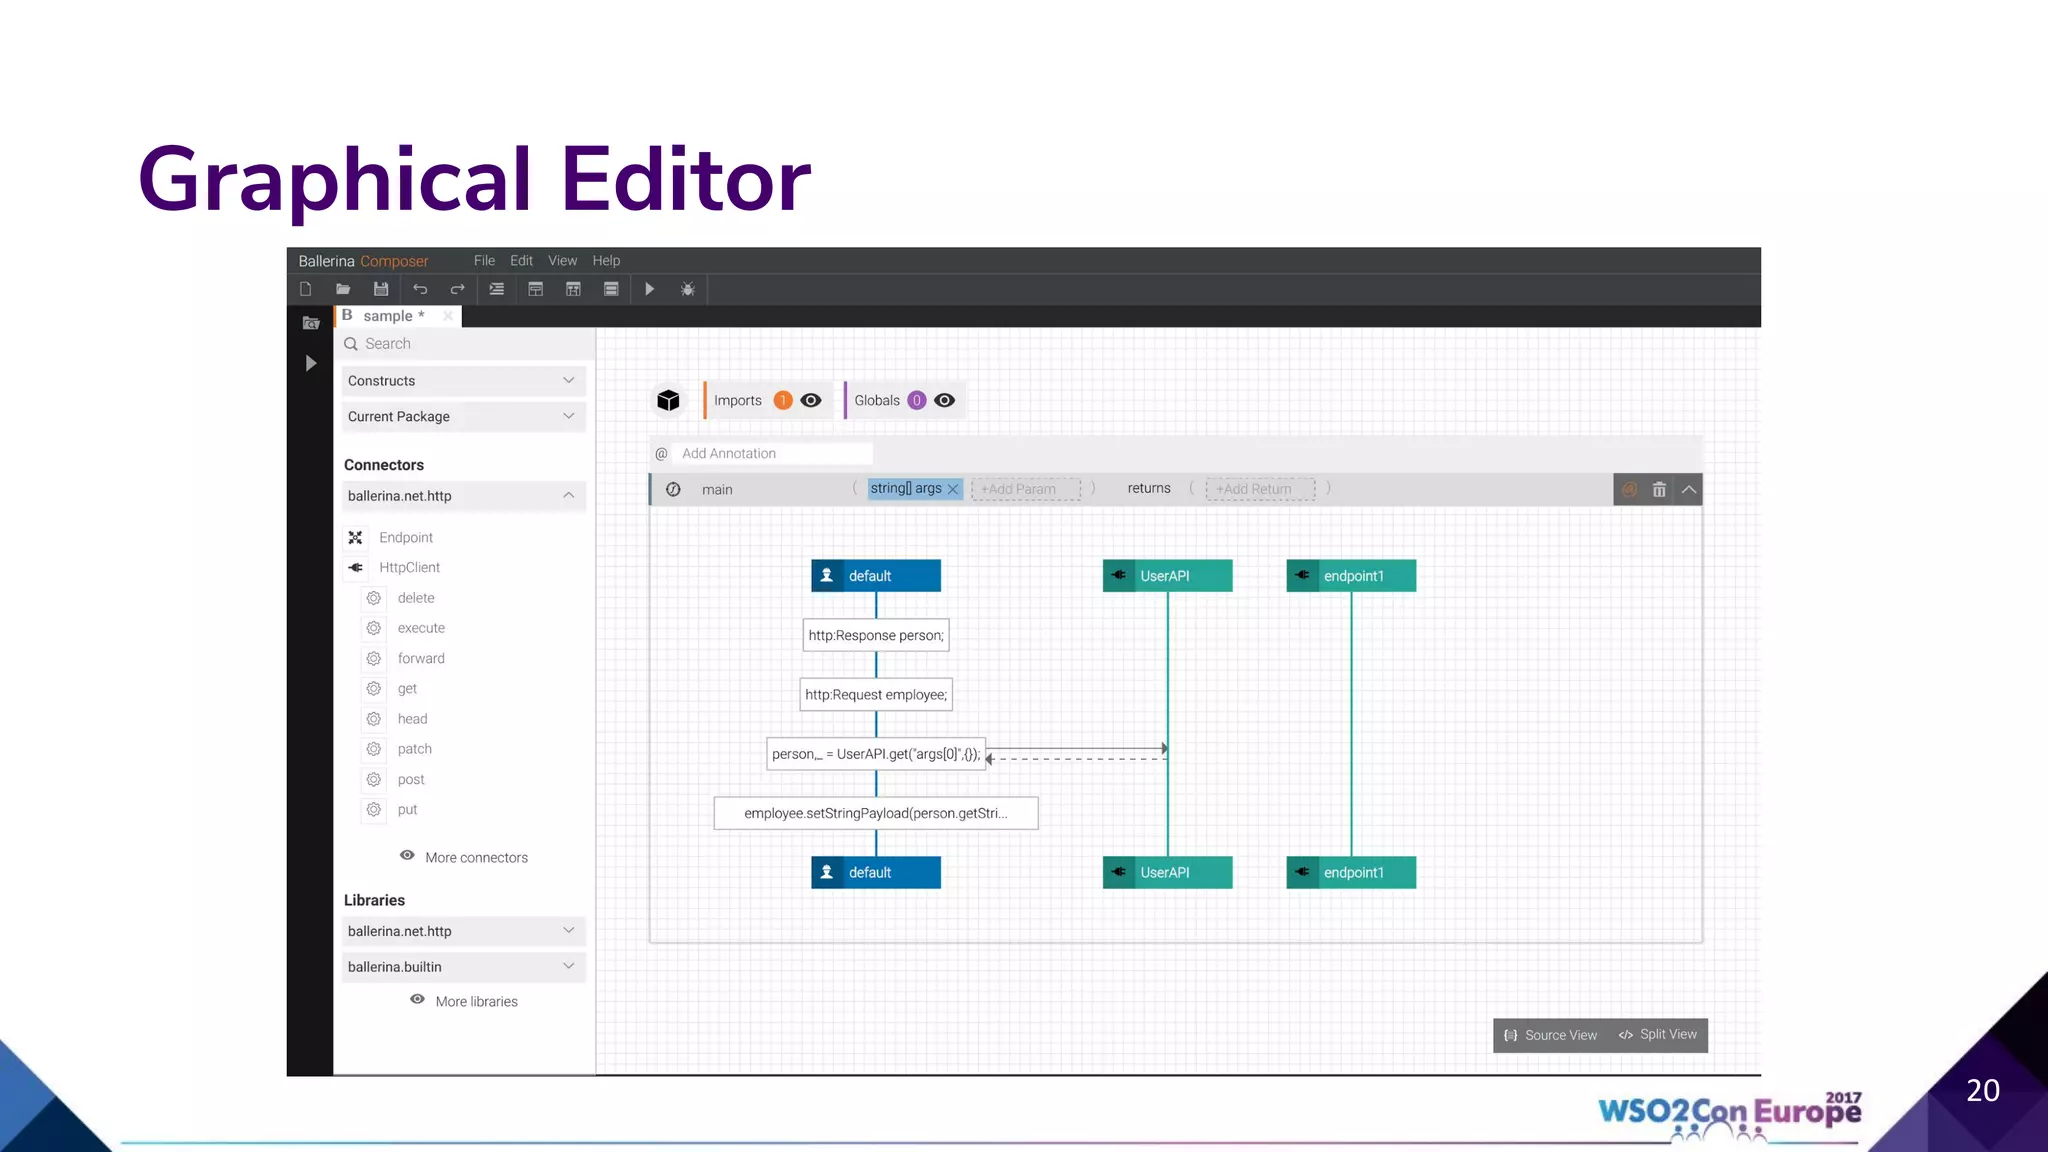Undo the last action
This screenshot has height=1152, width=2048.
[420, 289]
